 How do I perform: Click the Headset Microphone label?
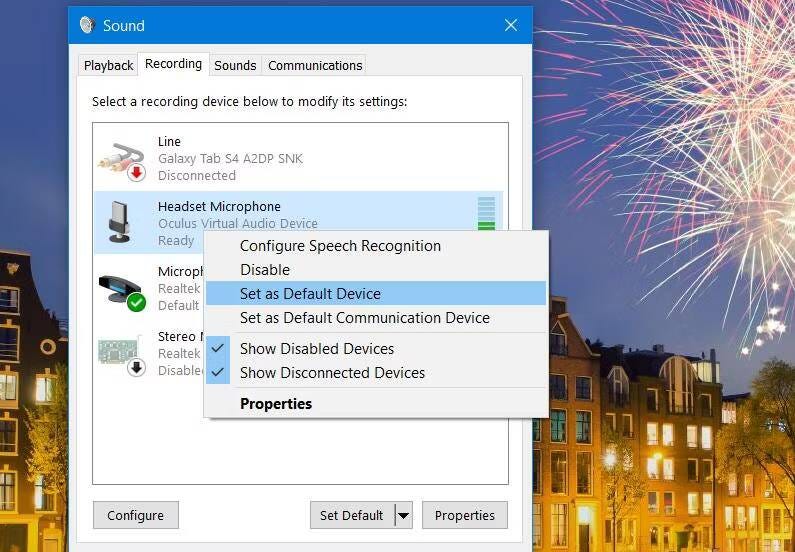(x=219, y=206)
